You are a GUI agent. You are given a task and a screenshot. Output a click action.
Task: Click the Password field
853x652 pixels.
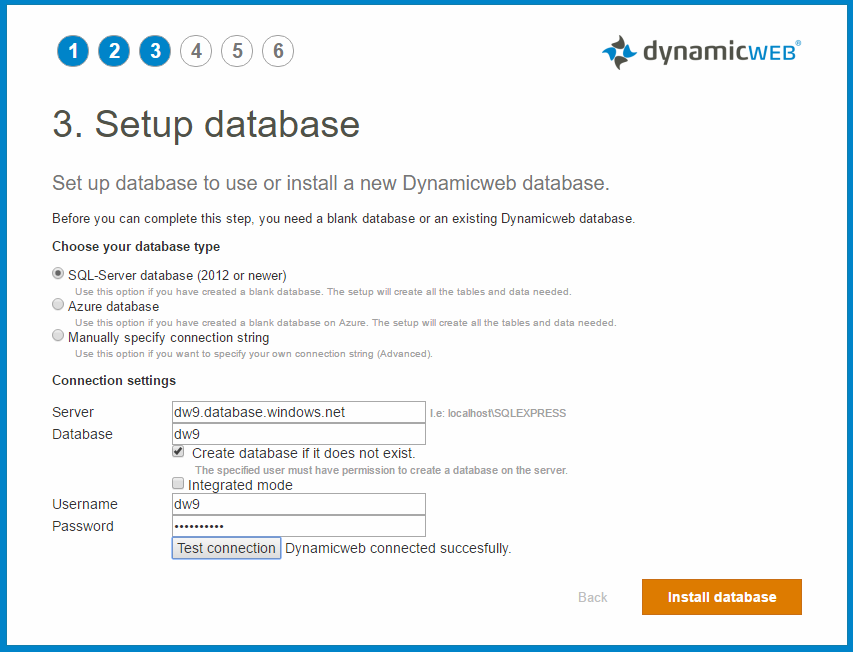[x=299, y=526]
